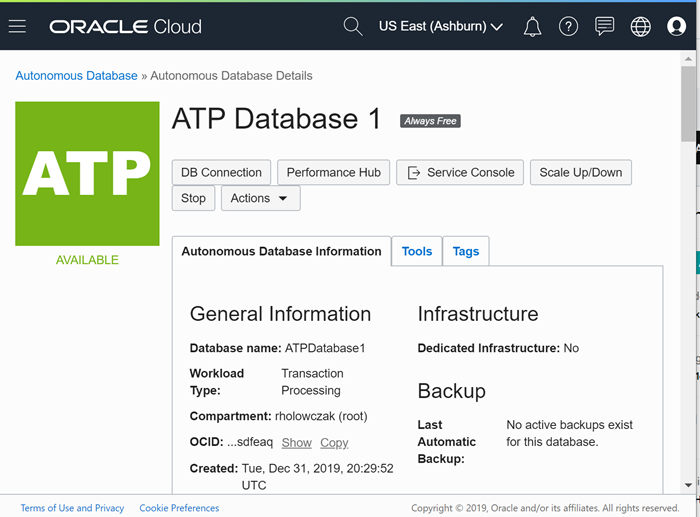Open the help question mark icon
This screenshot has height=517, width=700.
568,27
